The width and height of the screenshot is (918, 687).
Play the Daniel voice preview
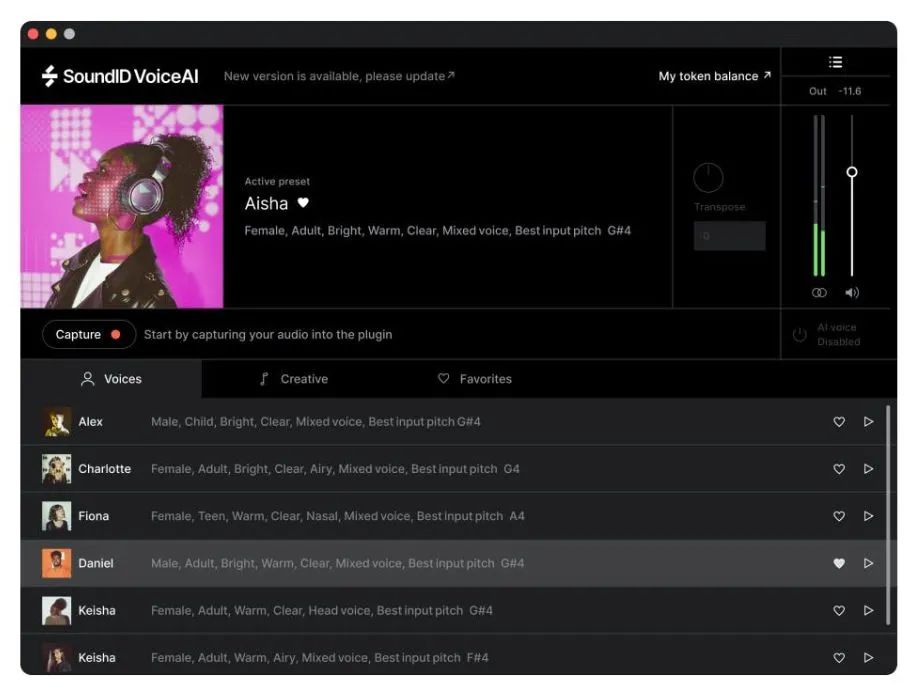(x=868, y=563)
